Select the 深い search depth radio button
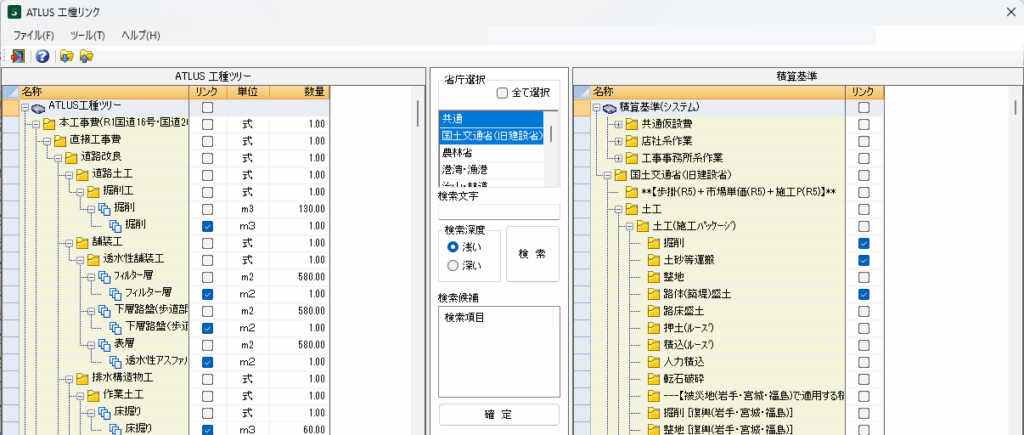The width and height of the screenshot is (1024, 435). point(454,265)
